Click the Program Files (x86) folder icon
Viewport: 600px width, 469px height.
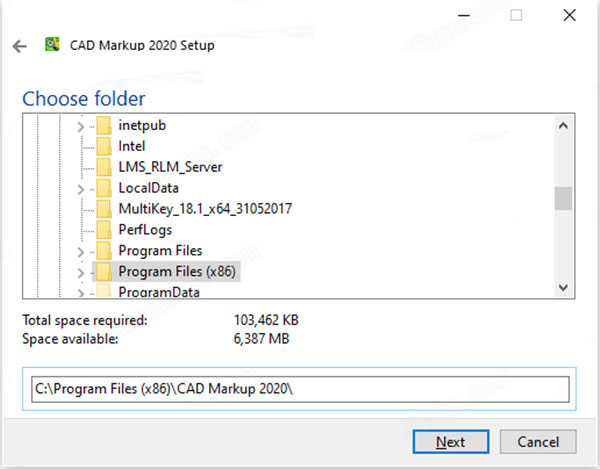point(104,272)
